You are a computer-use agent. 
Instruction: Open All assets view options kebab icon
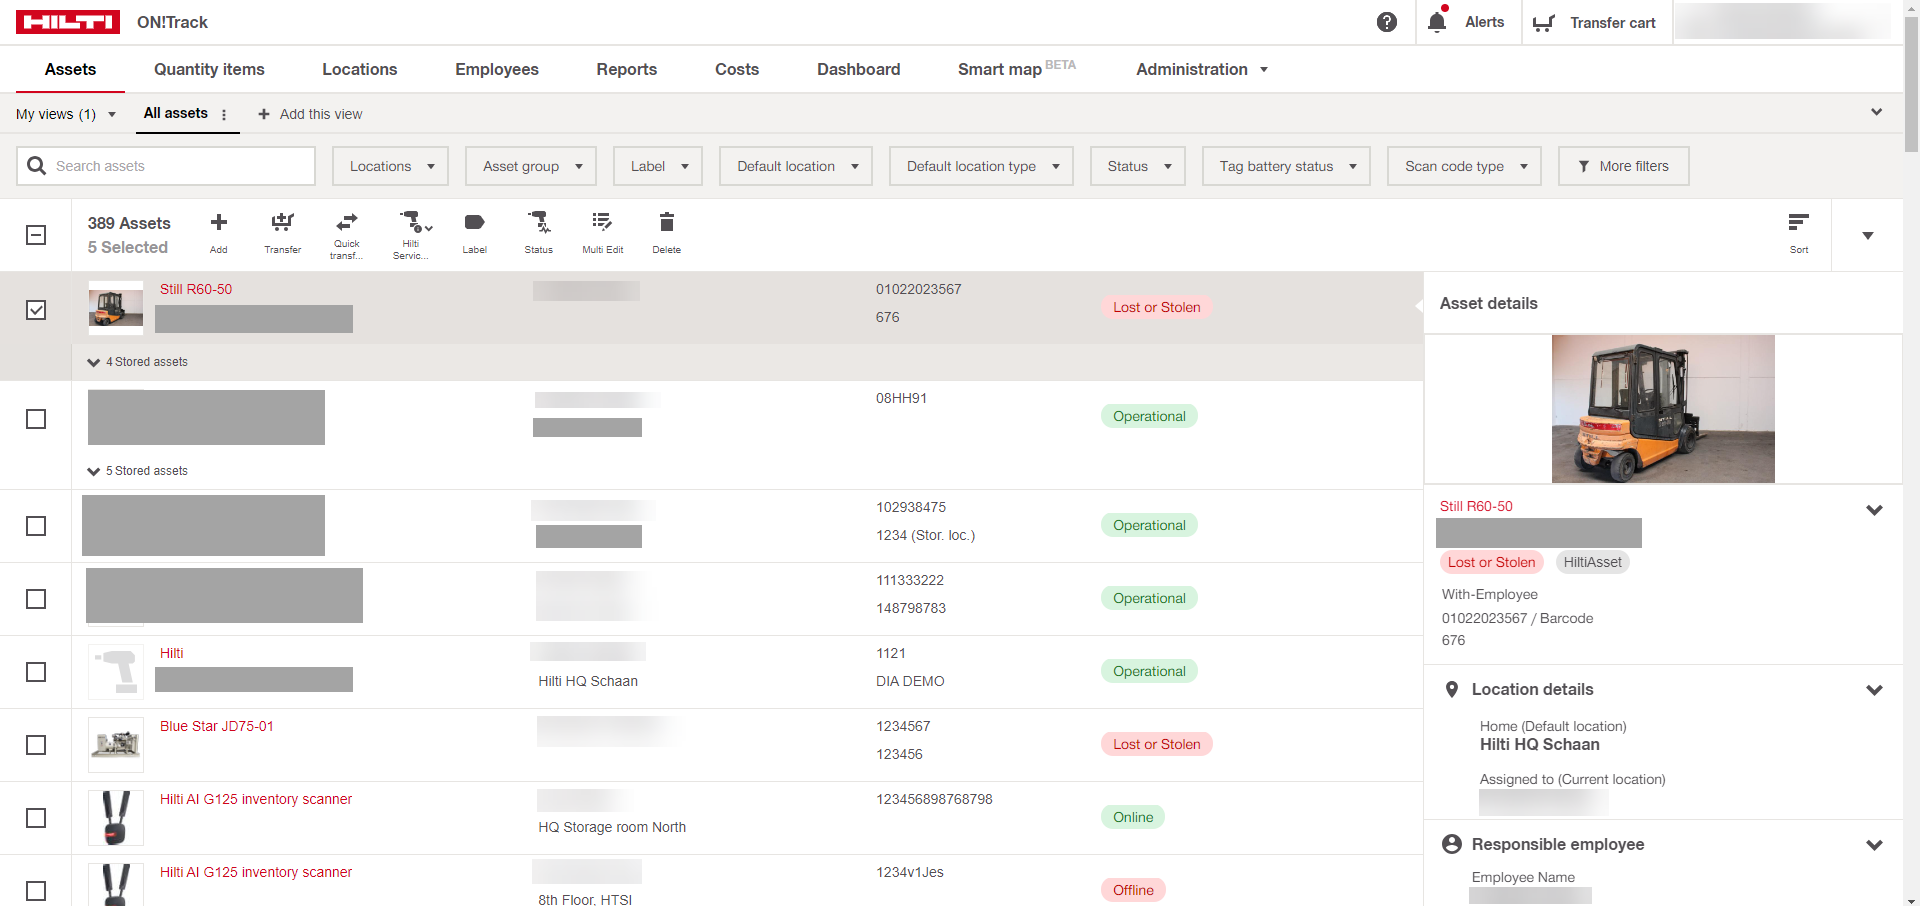pyautogui.click(x=224, y=114)
